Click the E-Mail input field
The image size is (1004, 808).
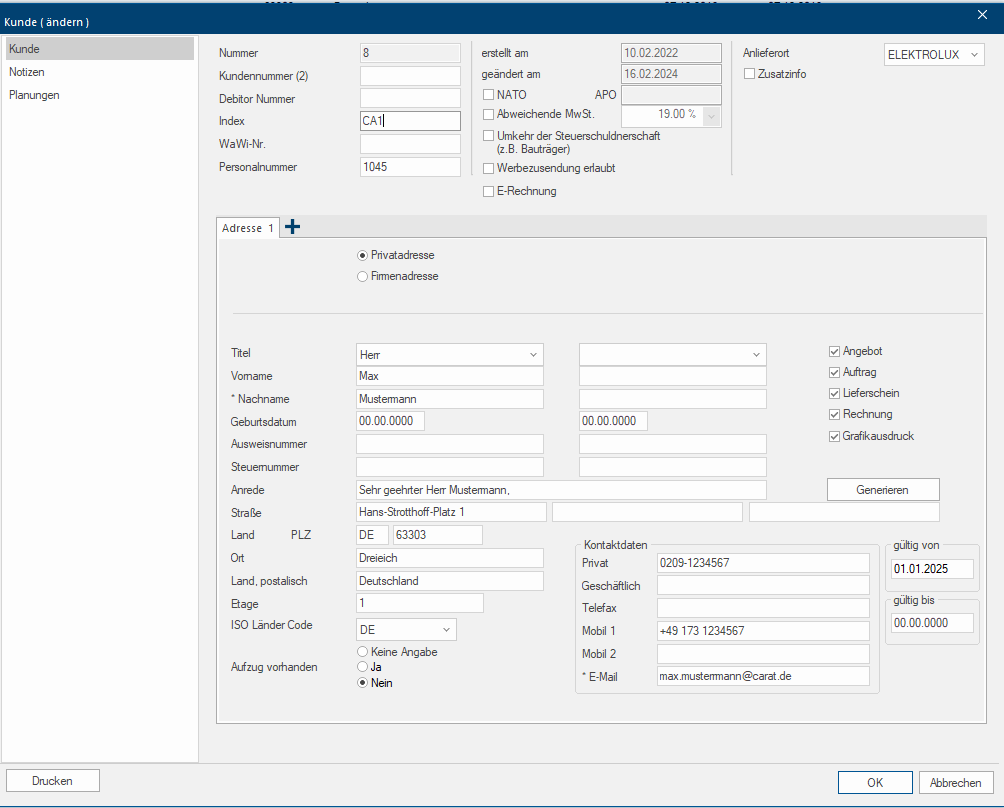(763, 676)
